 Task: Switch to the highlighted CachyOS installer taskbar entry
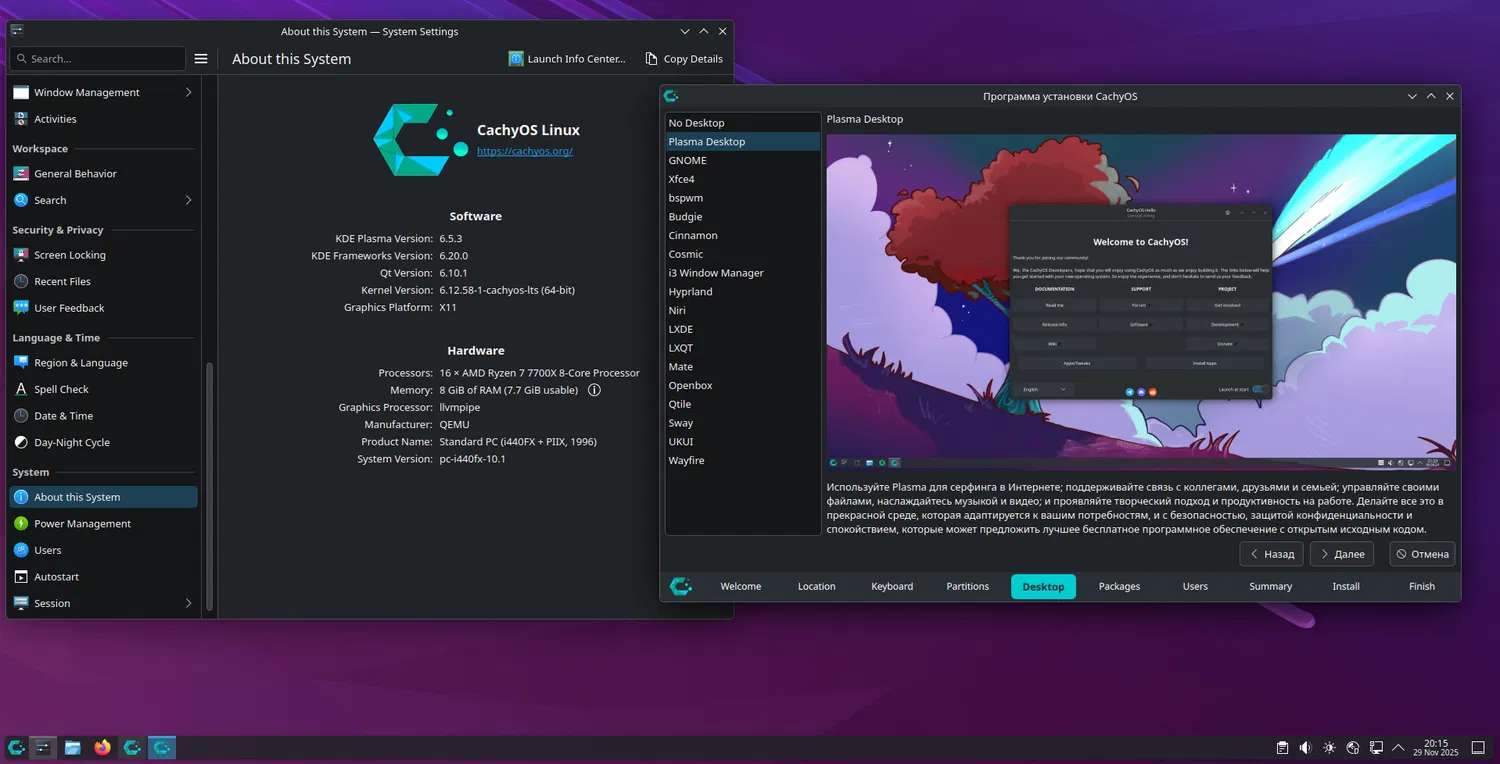(x=162, y=747)
